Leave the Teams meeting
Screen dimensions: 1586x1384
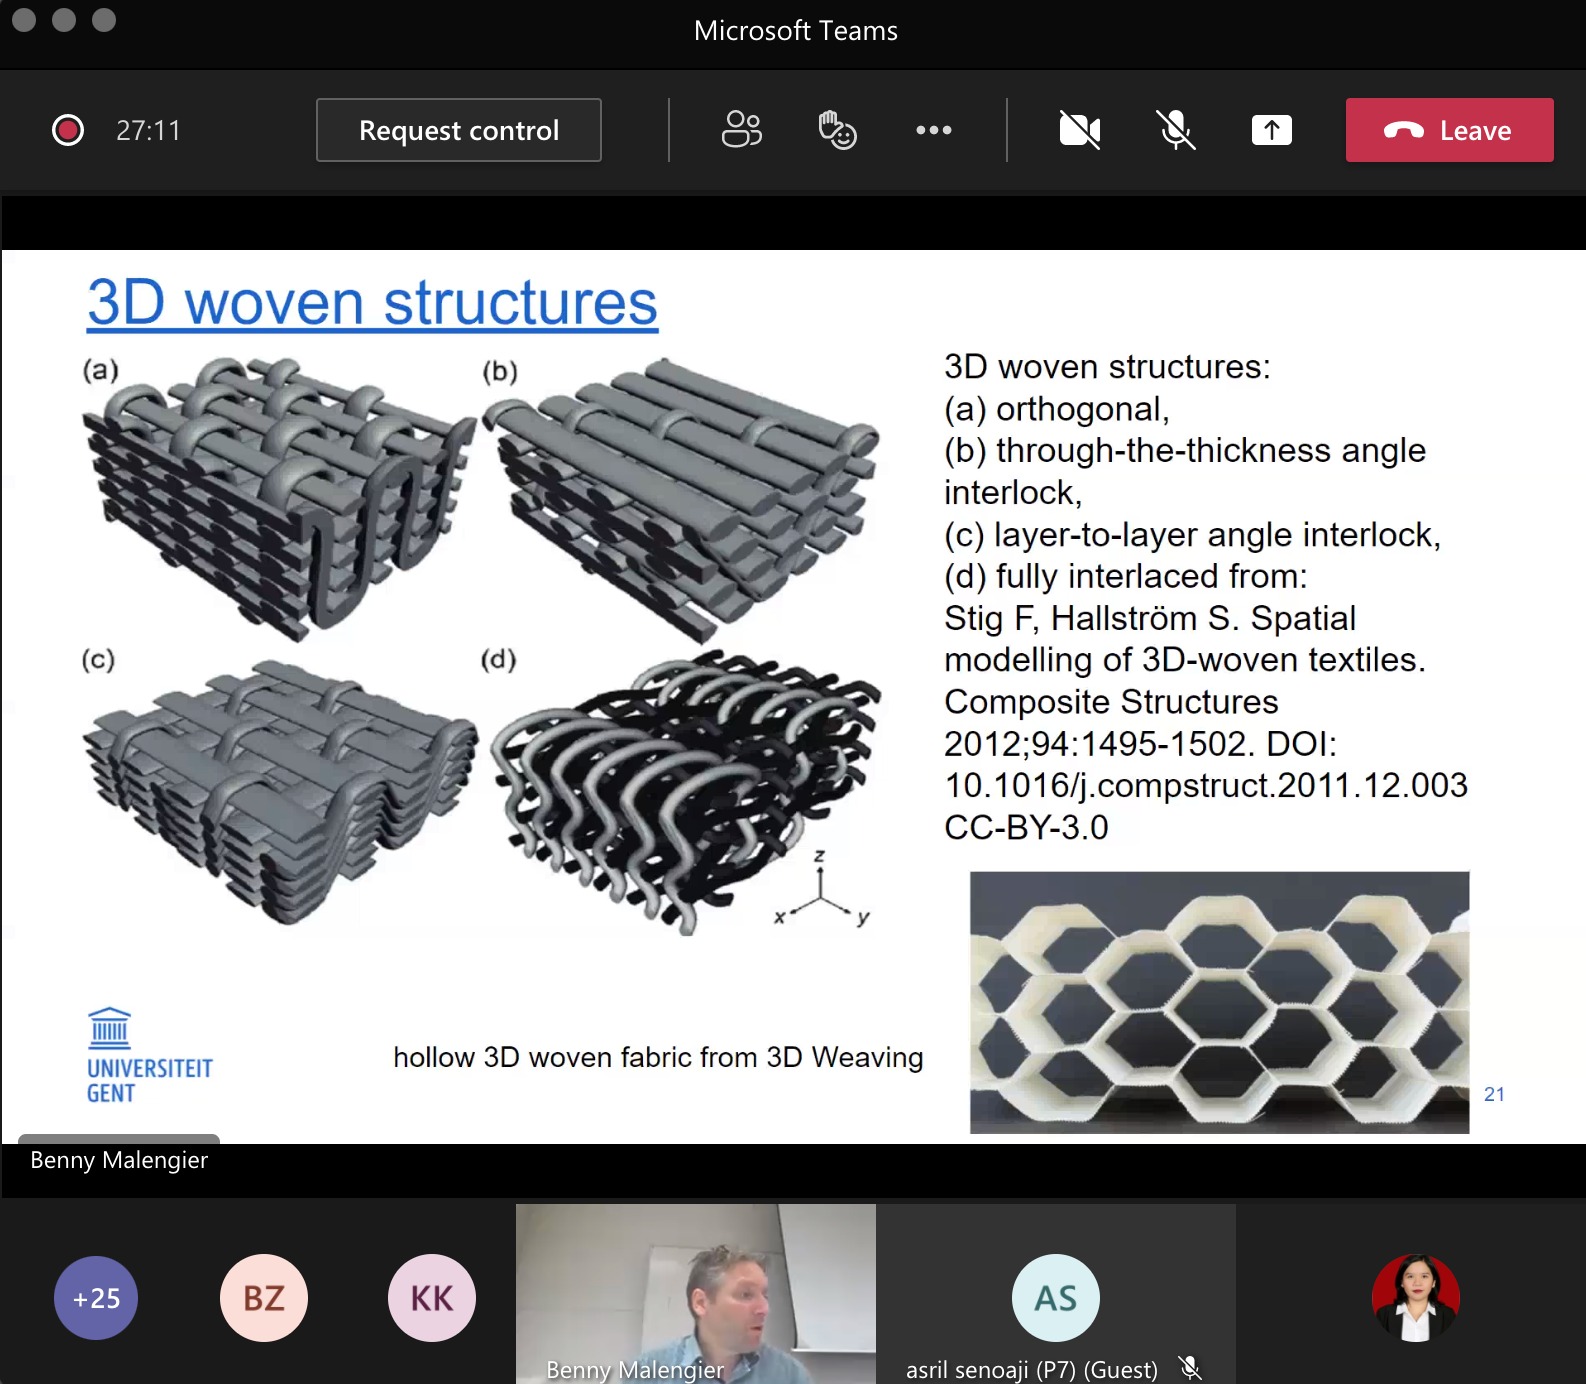tap(1448, 130)
